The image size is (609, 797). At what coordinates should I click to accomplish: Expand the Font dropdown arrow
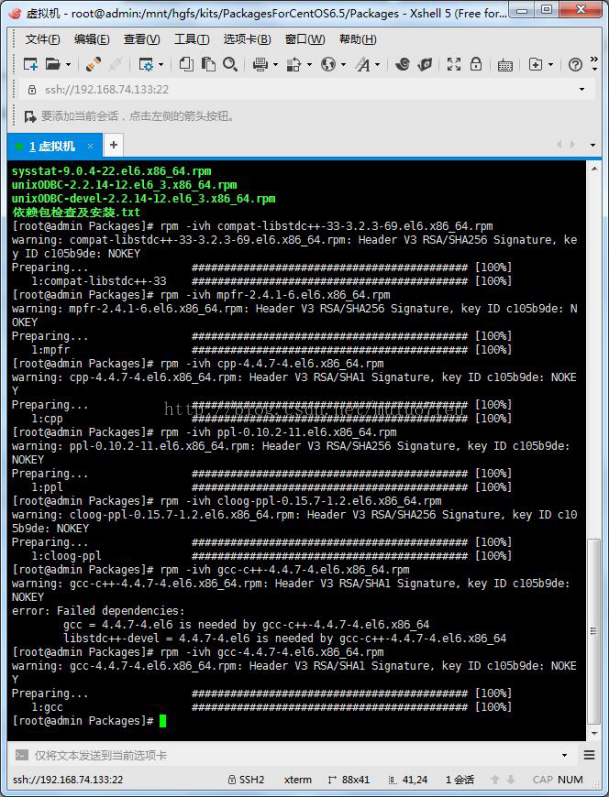(x=377, y=65)
